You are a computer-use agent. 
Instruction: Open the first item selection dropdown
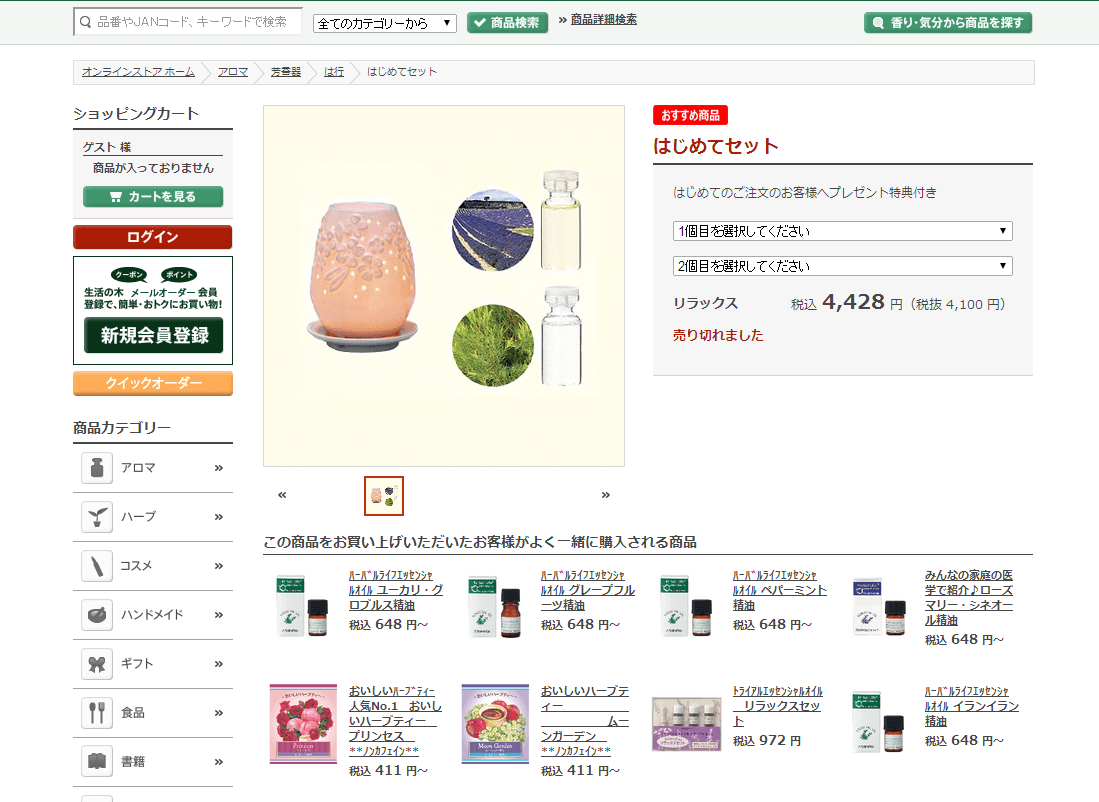point(842,231)
